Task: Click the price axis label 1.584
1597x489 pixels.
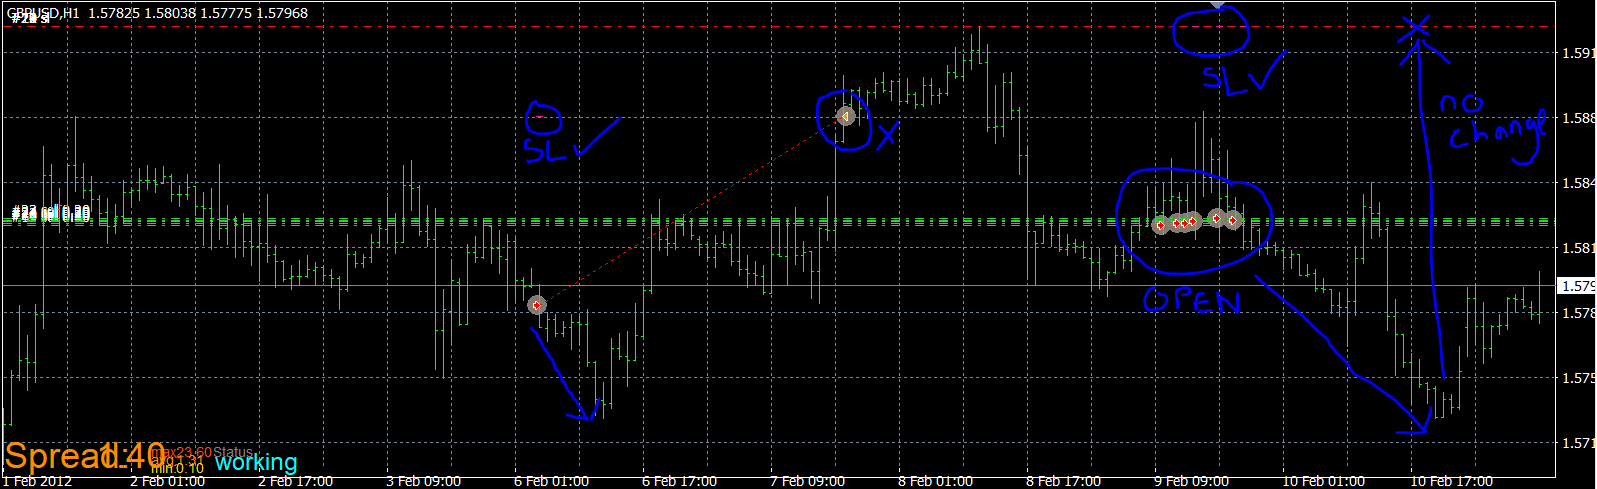Action: pos(1578,183)
